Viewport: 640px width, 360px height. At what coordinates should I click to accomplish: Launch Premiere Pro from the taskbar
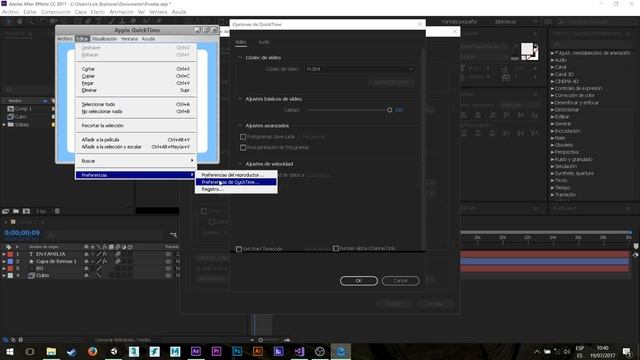click(217, 351)
